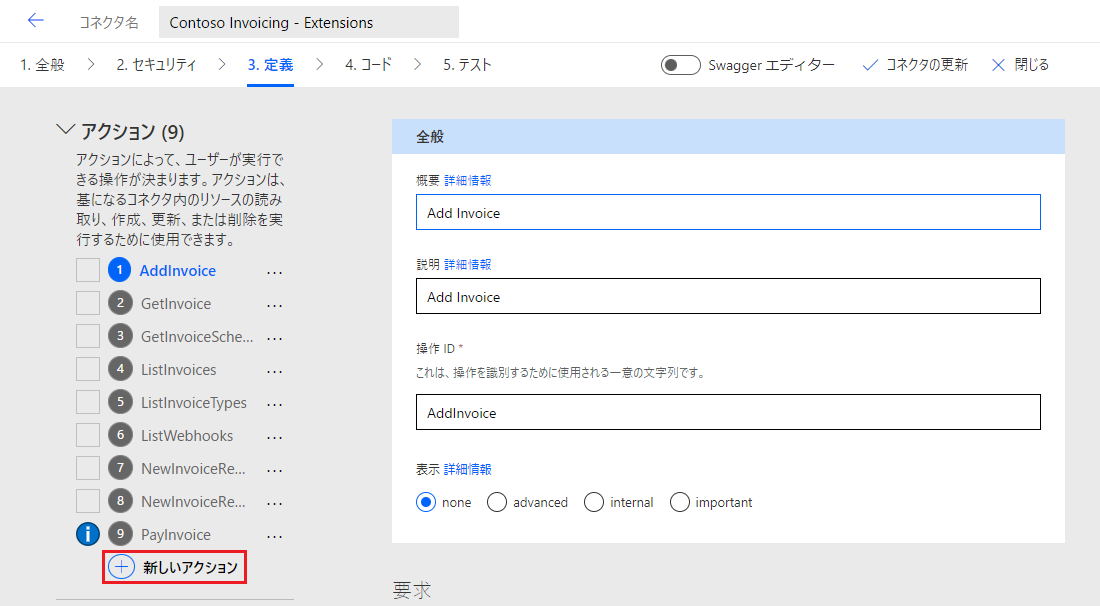The width and height of the screenshot is (1100, 606).
Task: Select the advanced visibility radio button
Action: pos(497,502)
